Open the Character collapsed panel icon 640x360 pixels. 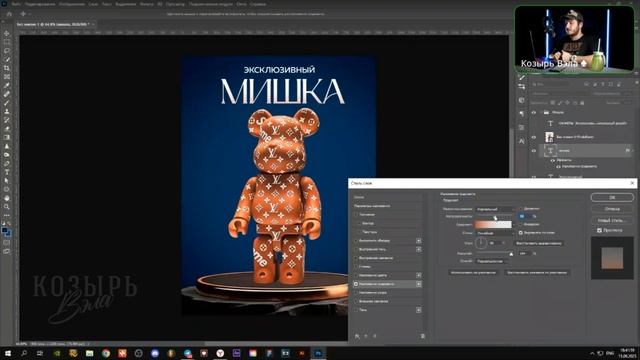tap(522, 141)
